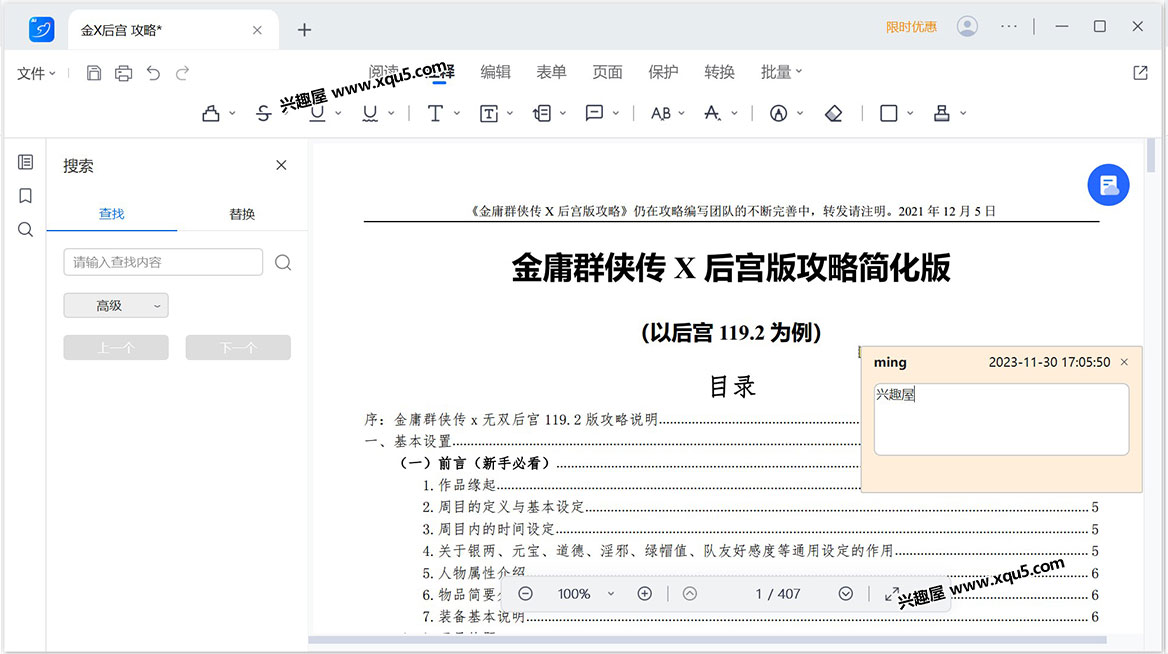The image size is (1168, 654).
Task: Select the straight underline tool
Action: point(317,113)
